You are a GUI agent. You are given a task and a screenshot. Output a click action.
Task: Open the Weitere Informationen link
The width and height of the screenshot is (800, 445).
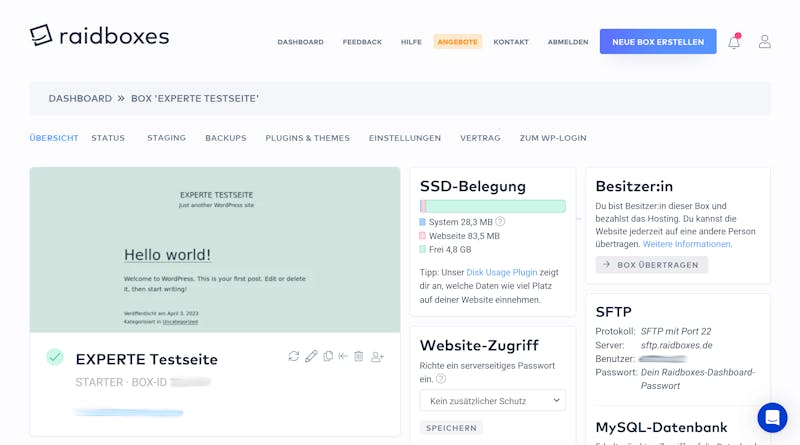coord(687,244)
